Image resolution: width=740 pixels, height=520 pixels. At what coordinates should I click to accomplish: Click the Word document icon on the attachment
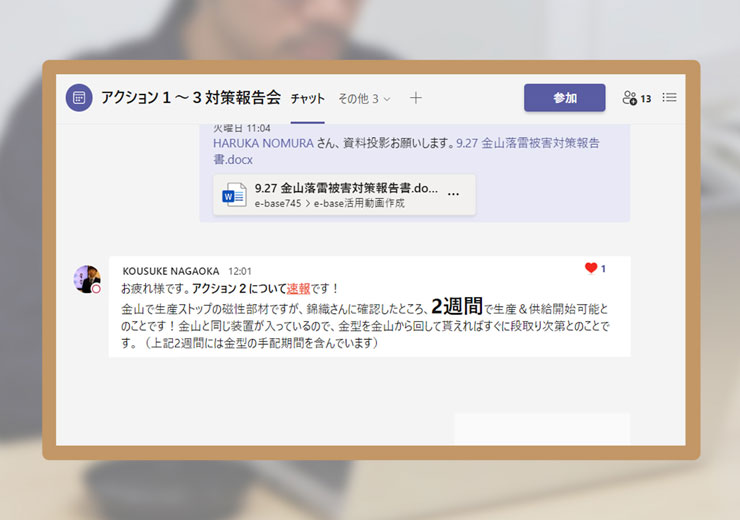(234, 195)
